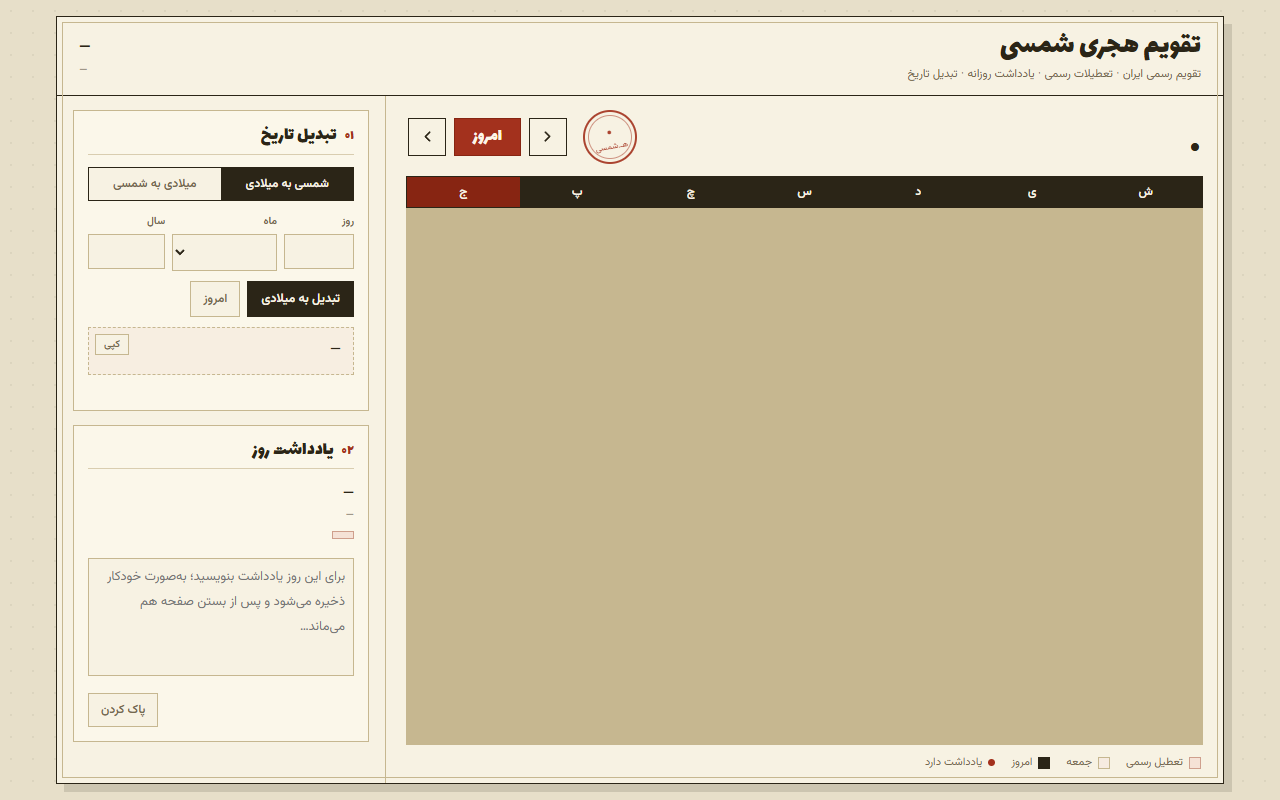Focus the سال year input field
Screen dimensions: 1280x800
(x=126, y=252)
